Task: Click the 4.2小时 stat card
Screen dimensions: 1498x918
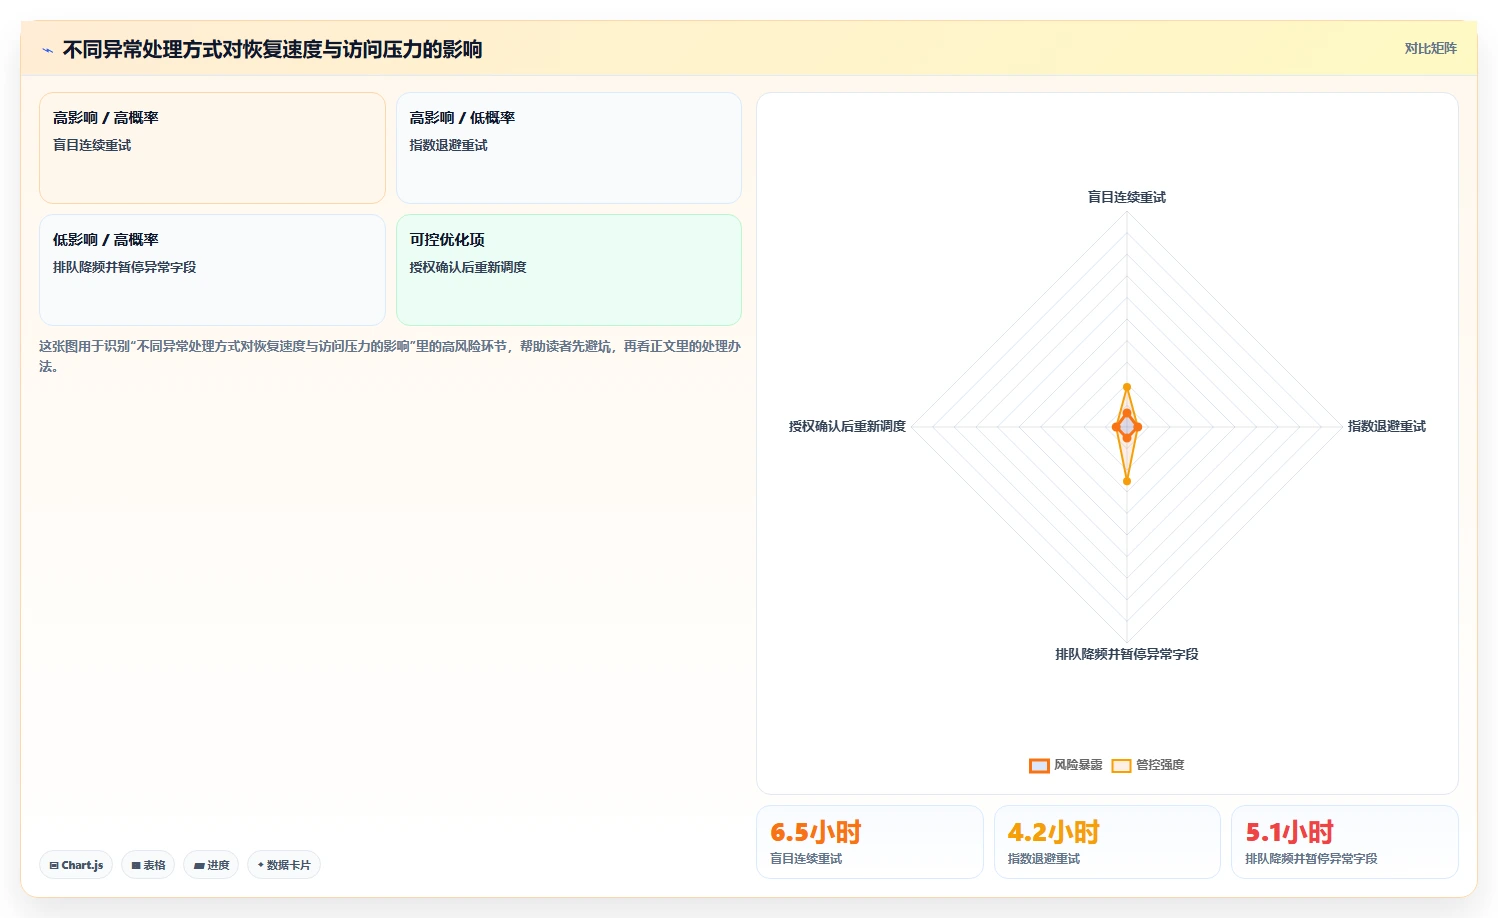Action: (x=1107, y=842)
